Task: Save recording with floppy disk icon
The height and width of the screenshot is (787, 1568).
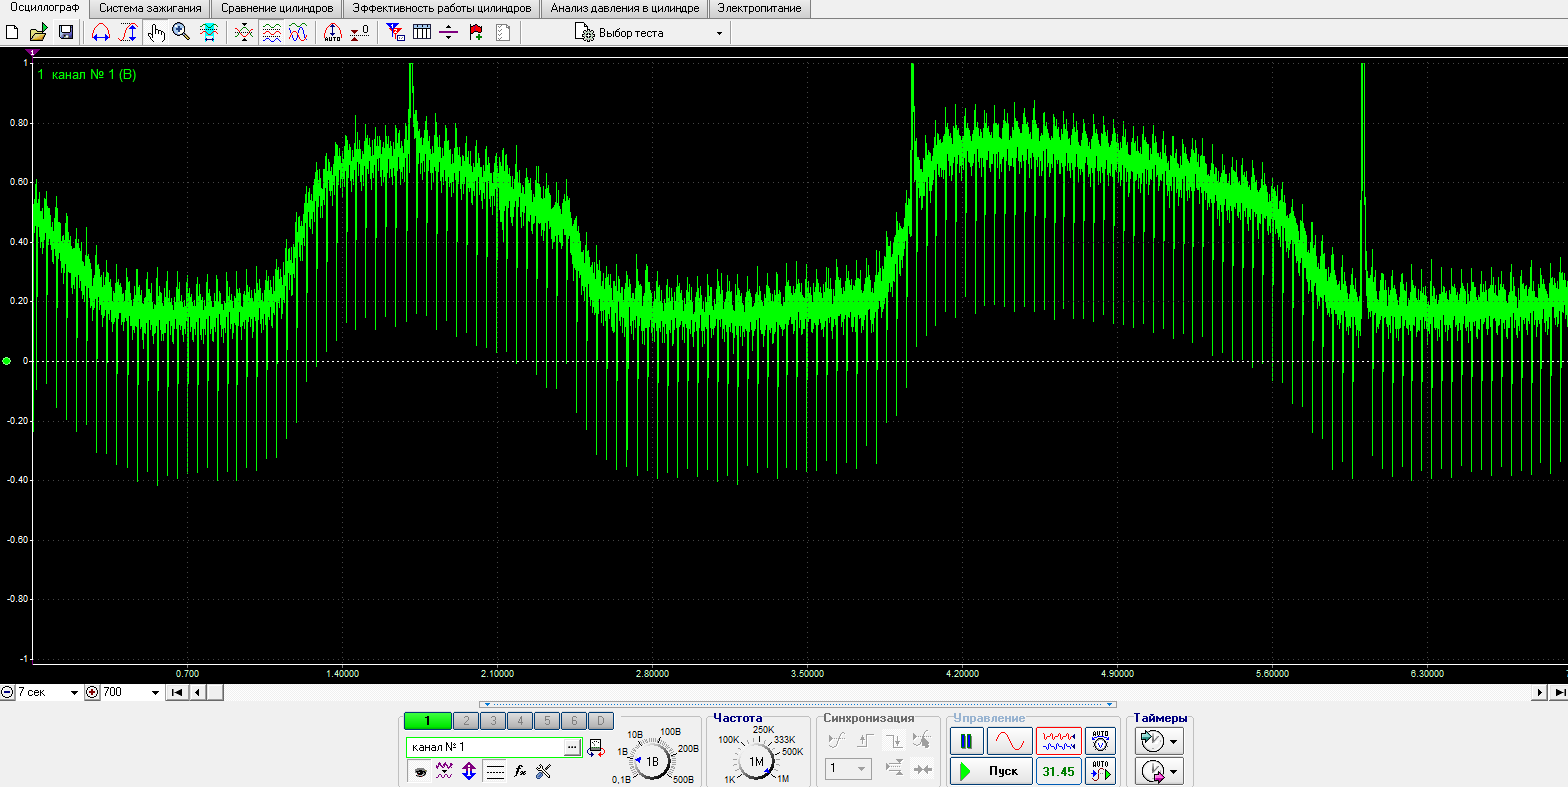Action: click(x=66, y=32)
